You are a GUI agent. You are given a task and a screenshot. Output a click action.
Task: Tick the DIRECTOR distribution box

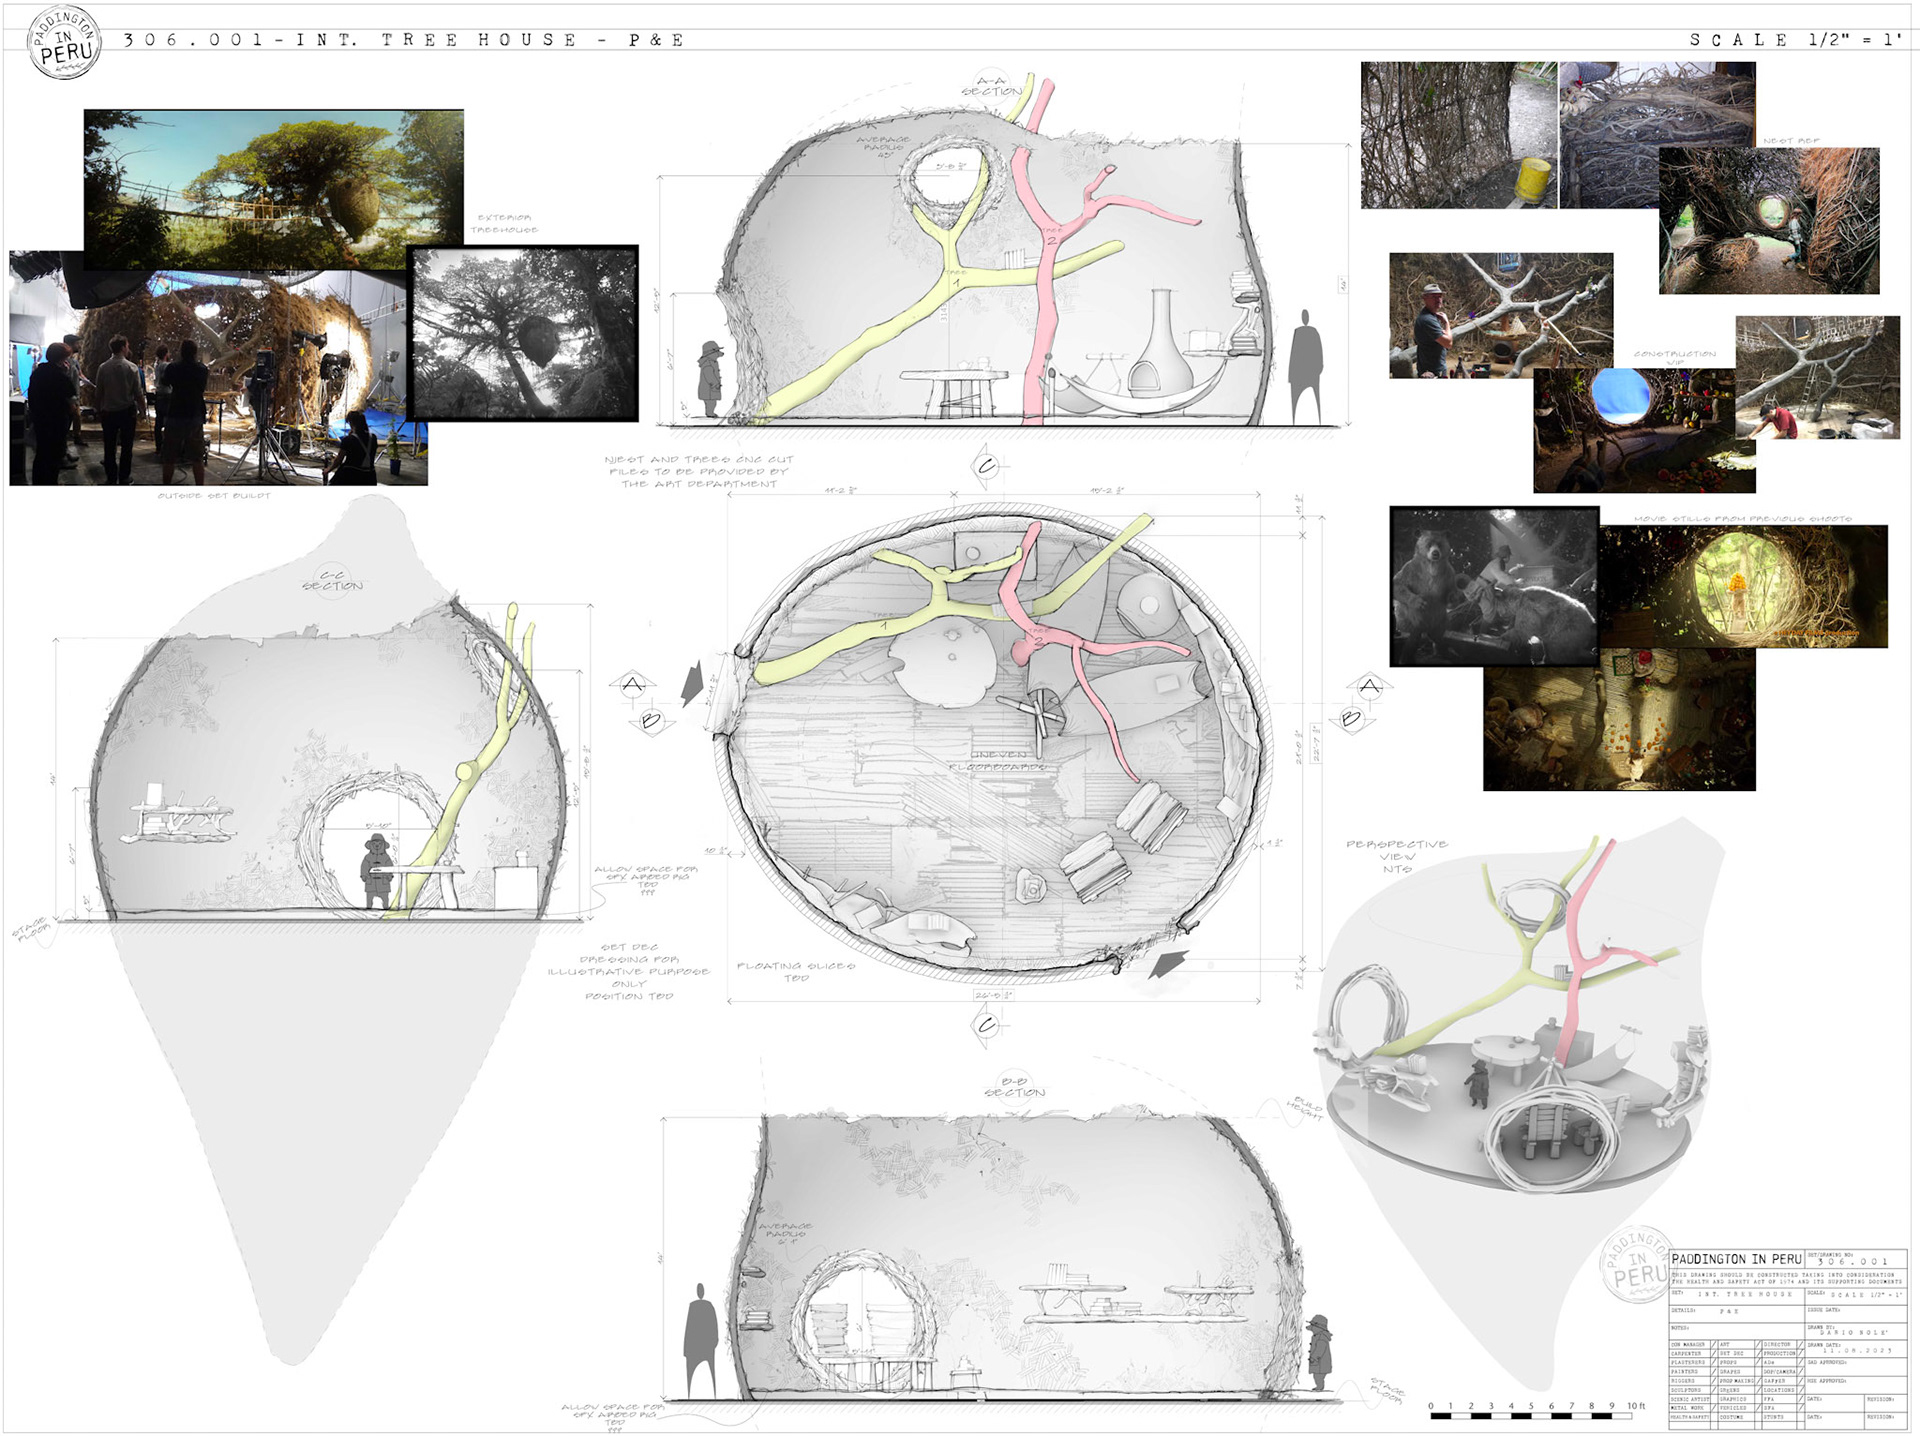pos(1801,1344)
